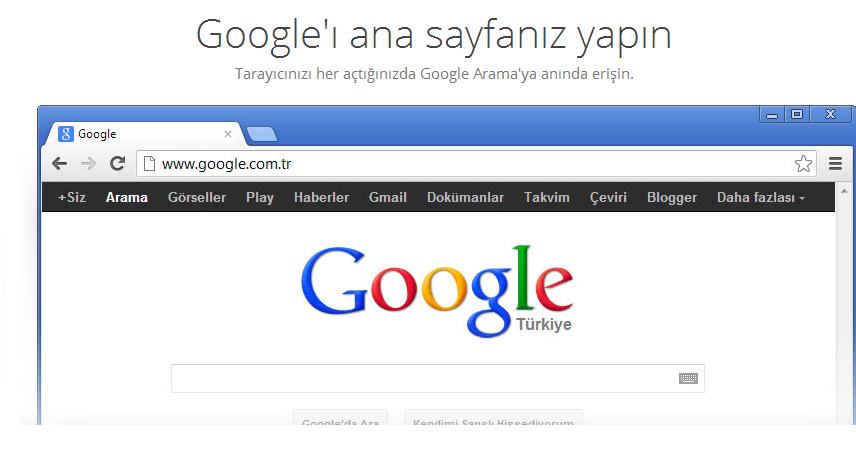Open Takvim in the Google bar
This screenshot has height=449, width=856.
click(546, 197)
